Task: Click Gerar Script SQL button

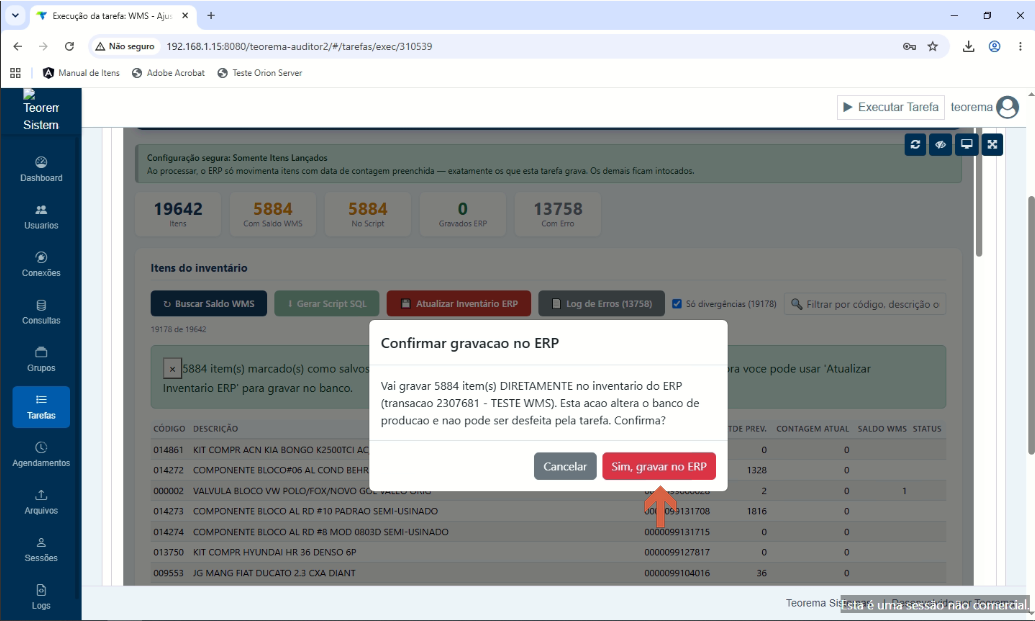Action: (x=327, y=304)
